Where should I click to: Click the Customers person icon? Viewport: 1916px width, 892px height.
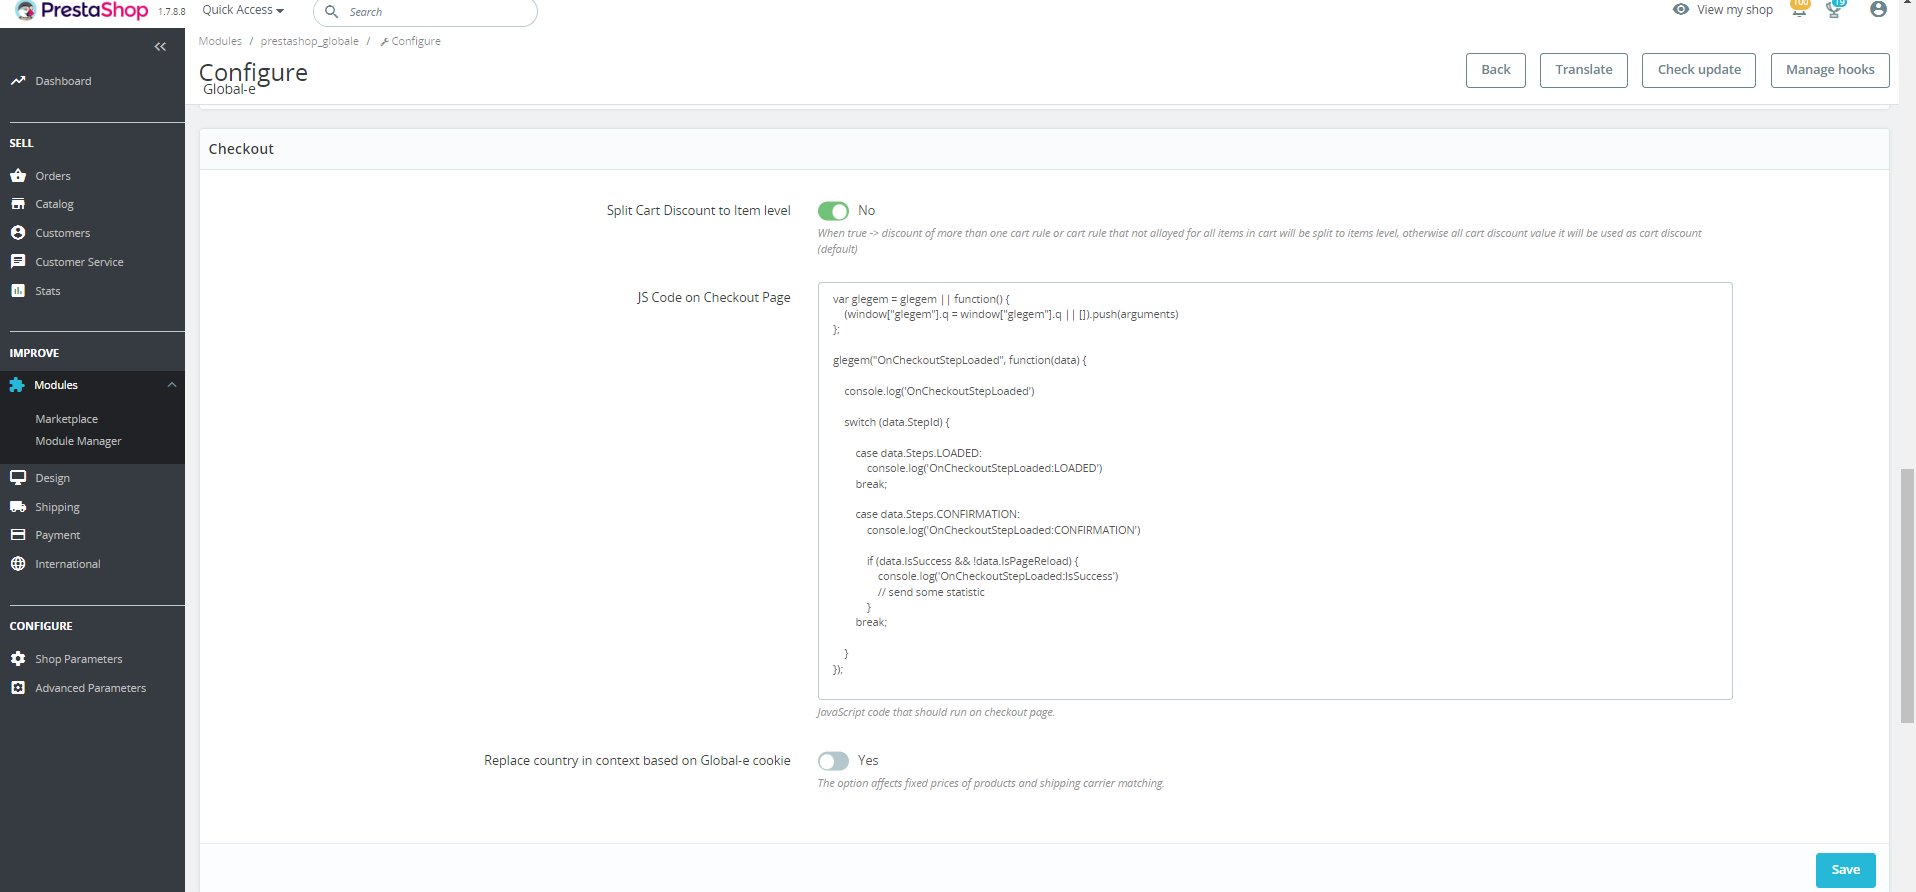pos(18,233)
